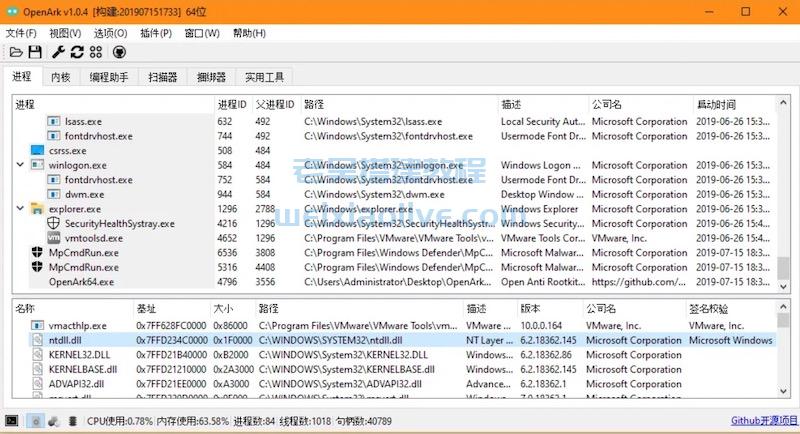Switch to the 内核 tab
Image resolution: width=800 pixels, height=434 pixels.
pyautogui.click(x=61, y=78)
